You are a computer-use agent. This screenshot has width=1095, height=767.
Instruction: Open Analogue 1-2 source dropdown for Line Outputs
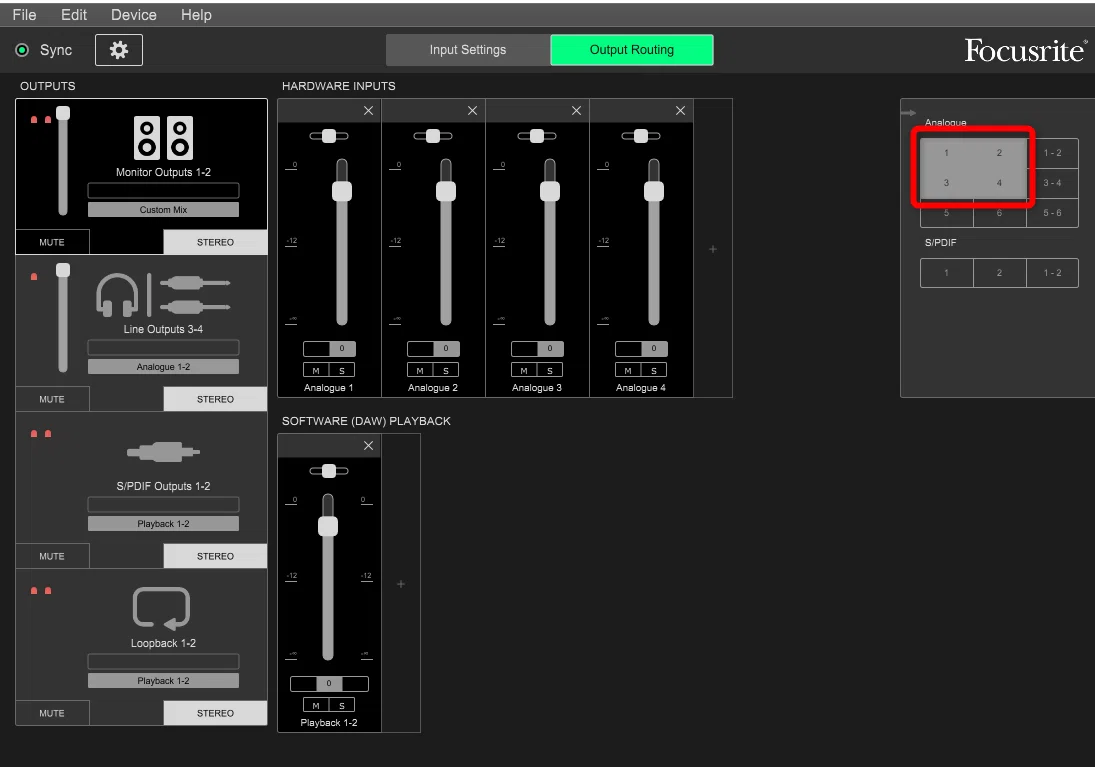click(163, 367)
